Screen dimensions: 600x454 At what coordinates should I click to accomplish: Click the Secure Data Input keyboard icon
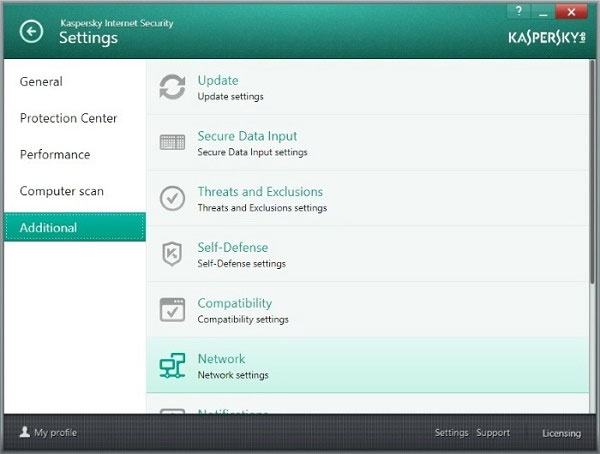[172, 142]
